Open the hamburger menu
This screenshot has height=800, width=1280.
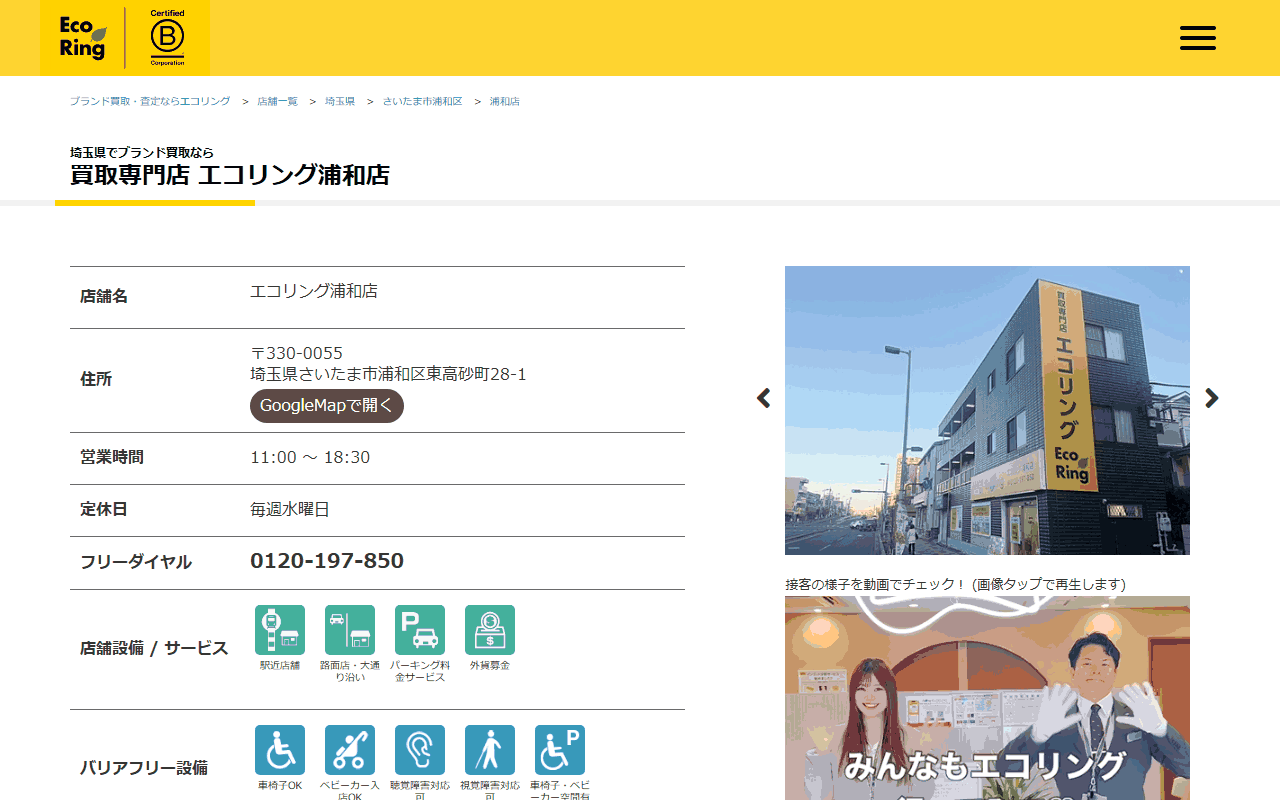1197,38
